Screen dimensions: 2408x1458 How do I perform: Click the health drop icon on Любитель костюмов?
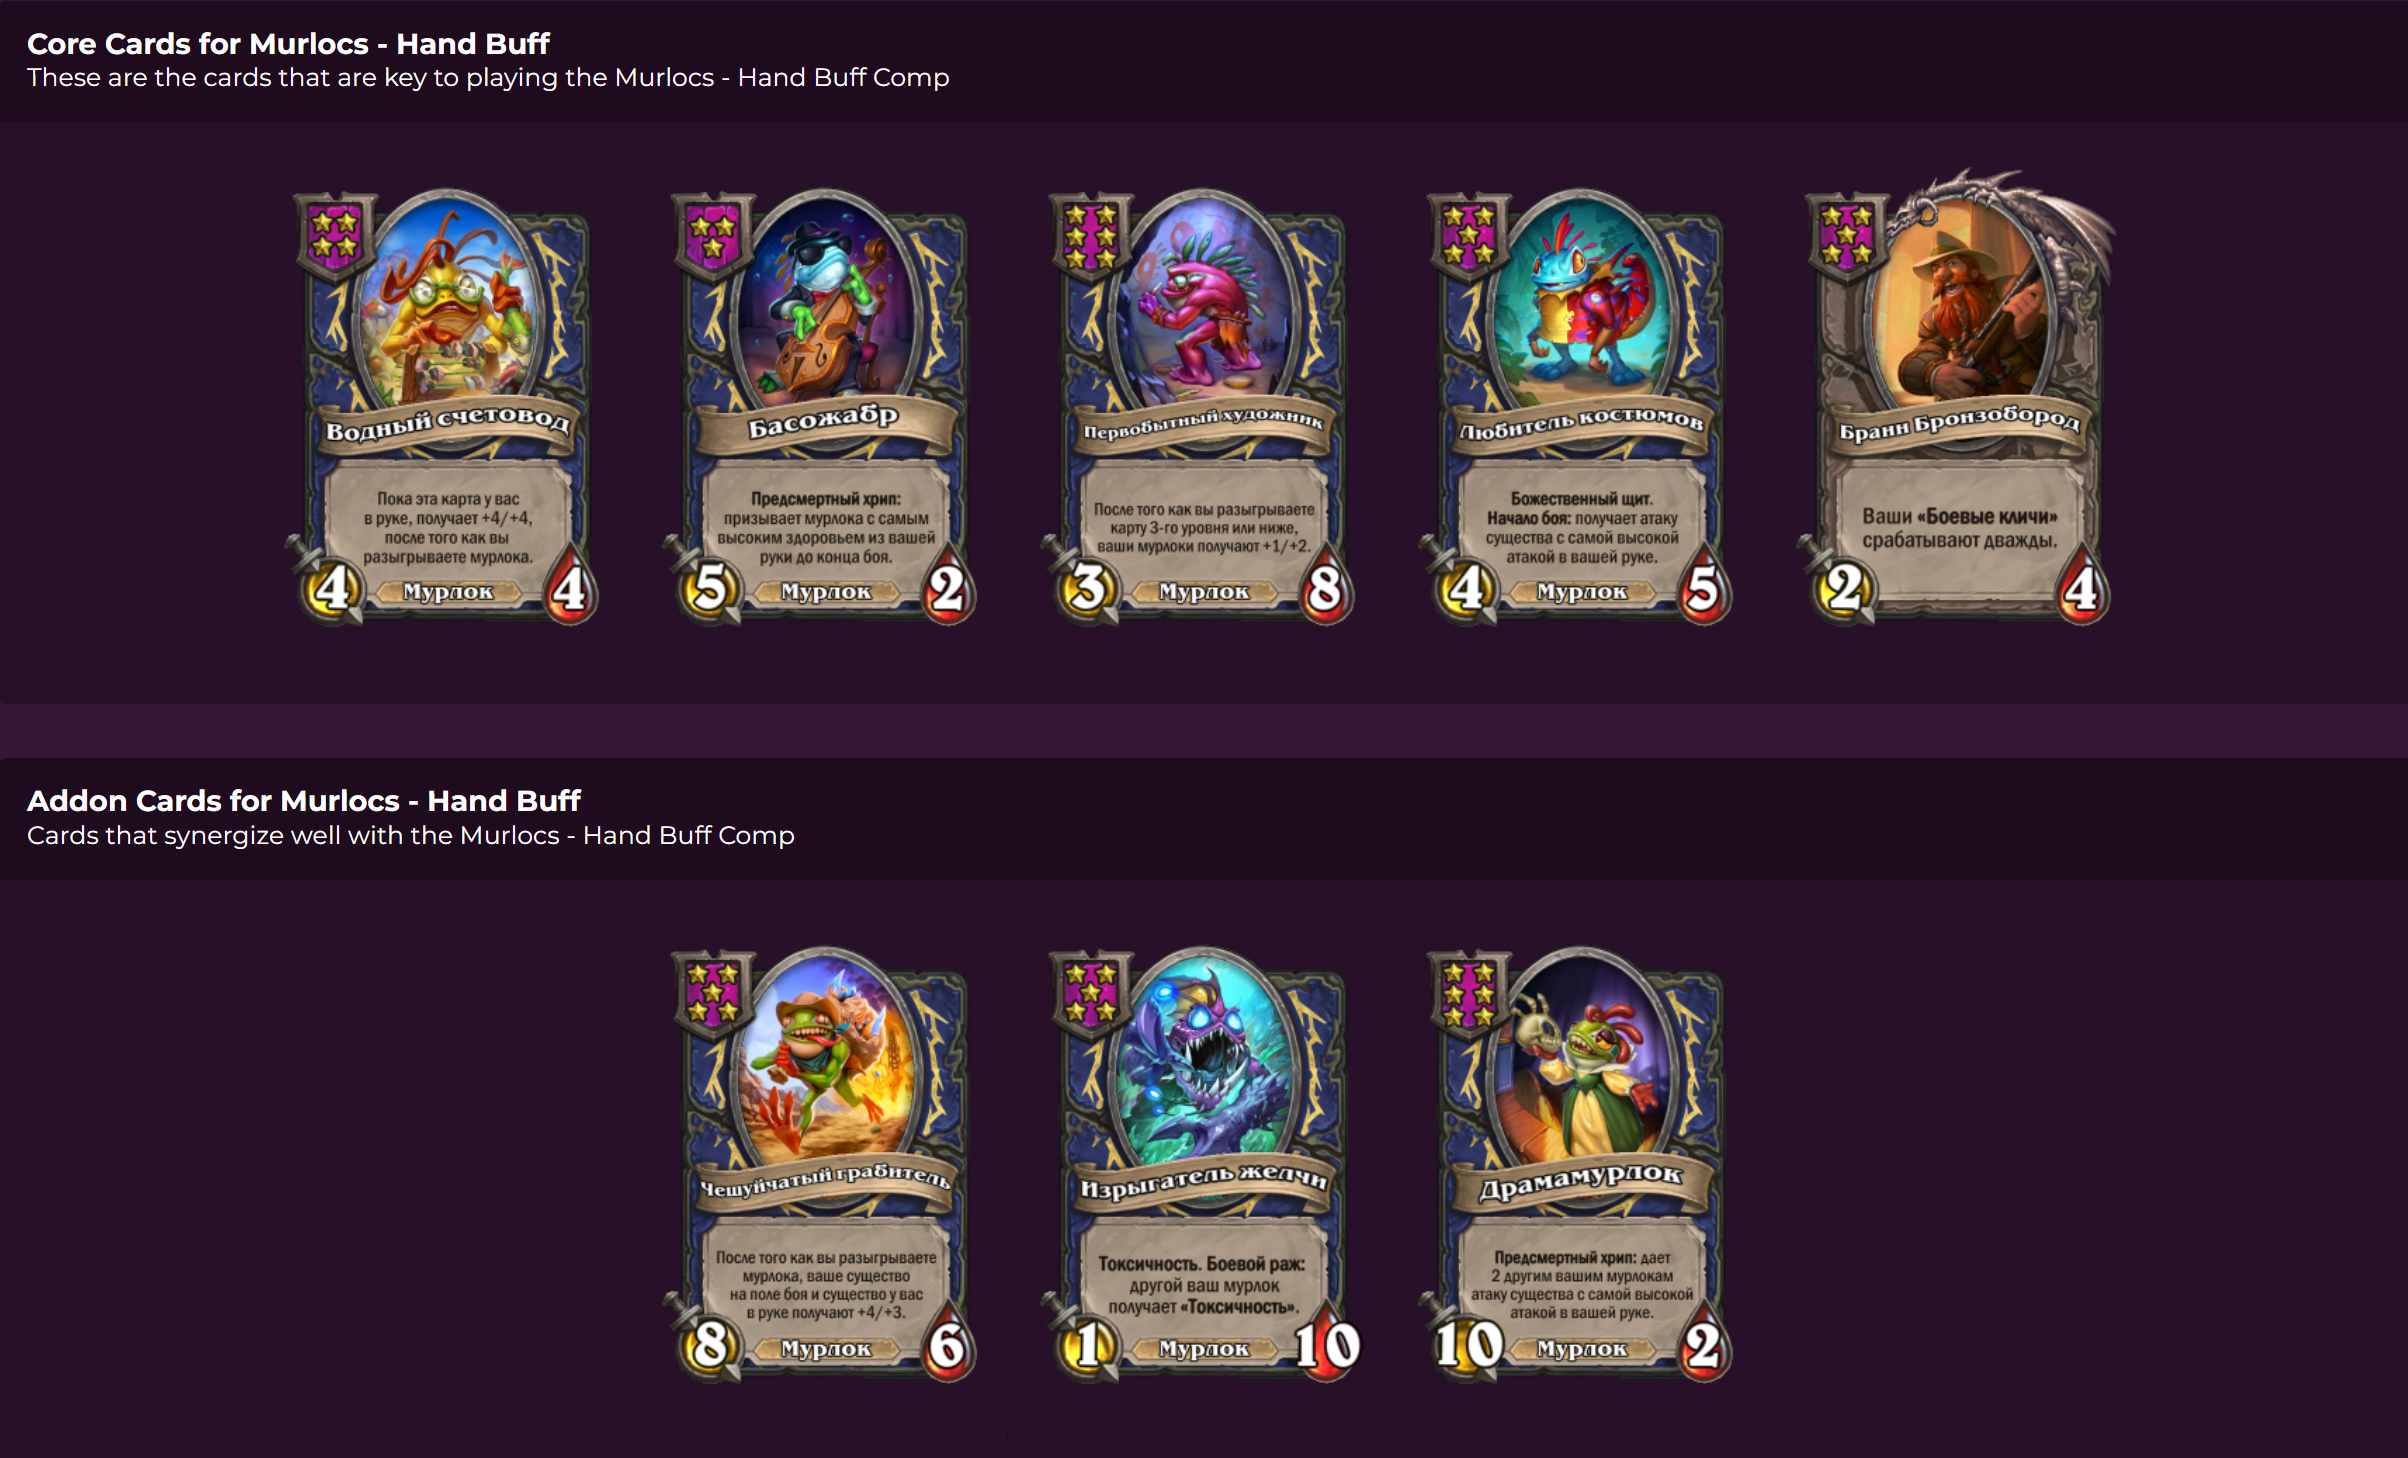point(1703,586)
